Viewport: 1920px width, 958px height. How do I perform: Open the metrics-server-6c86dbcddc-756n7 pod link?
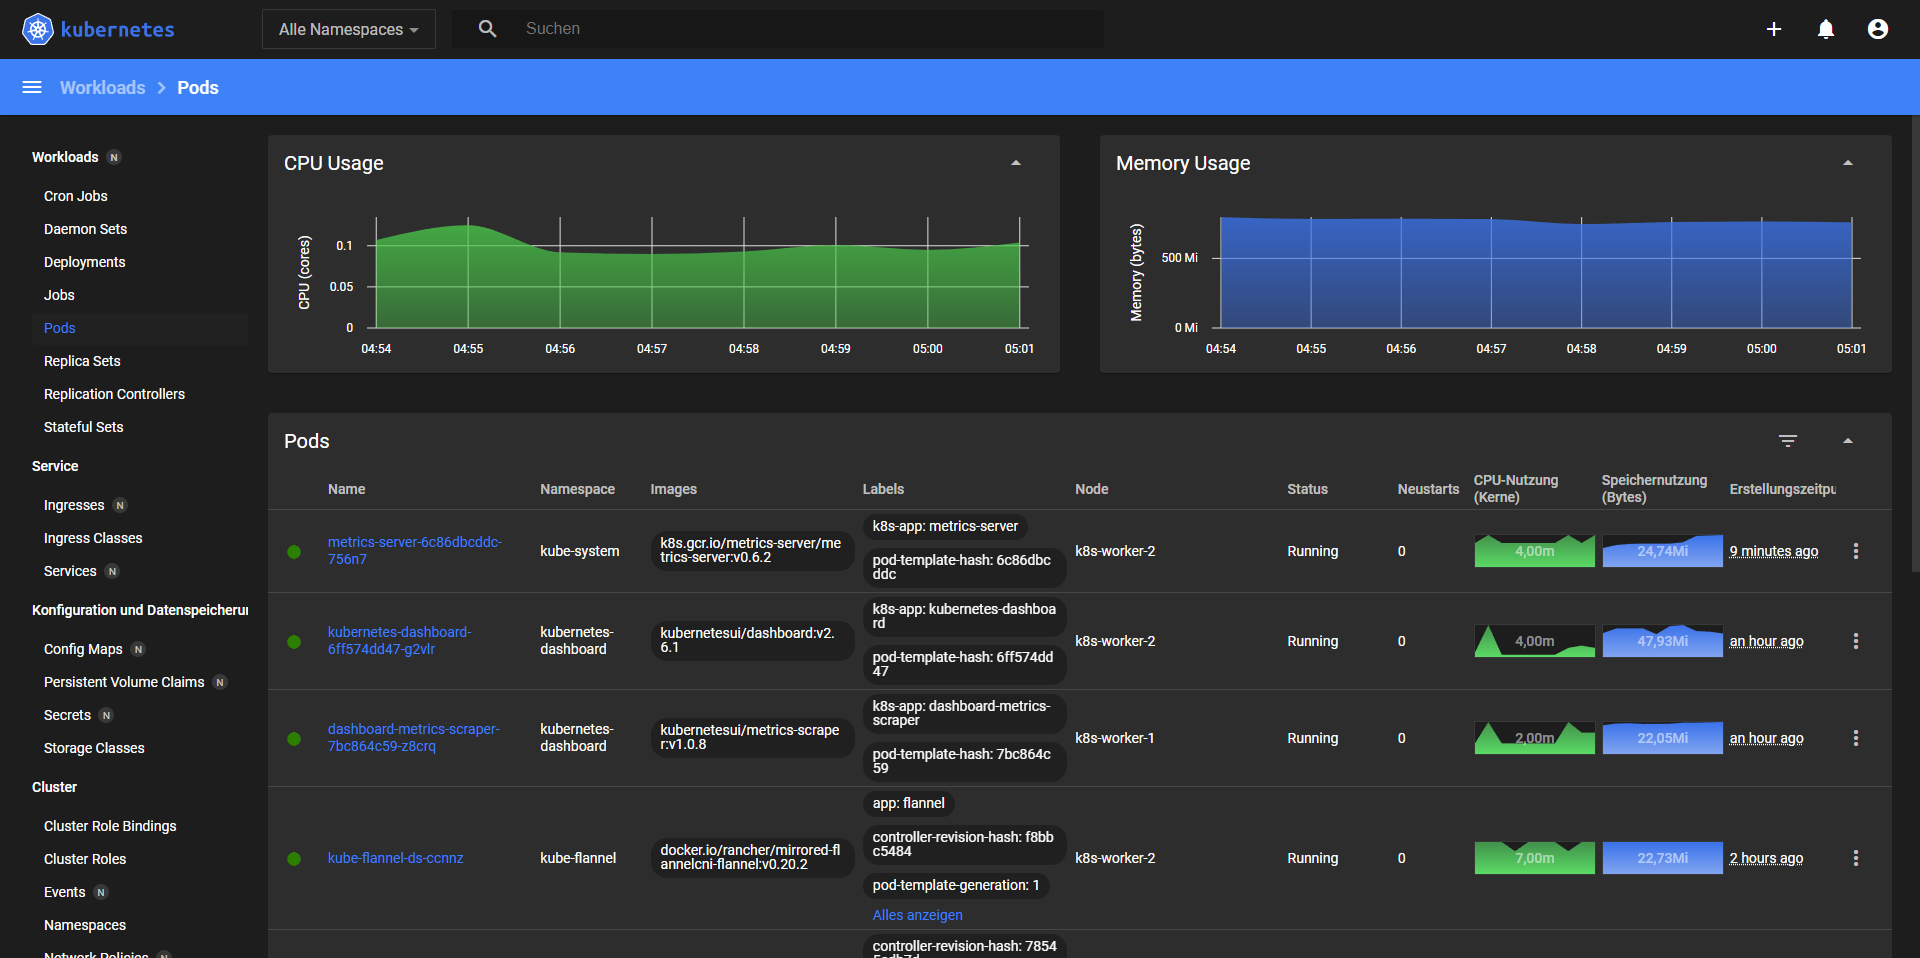(x=415, y=550)
